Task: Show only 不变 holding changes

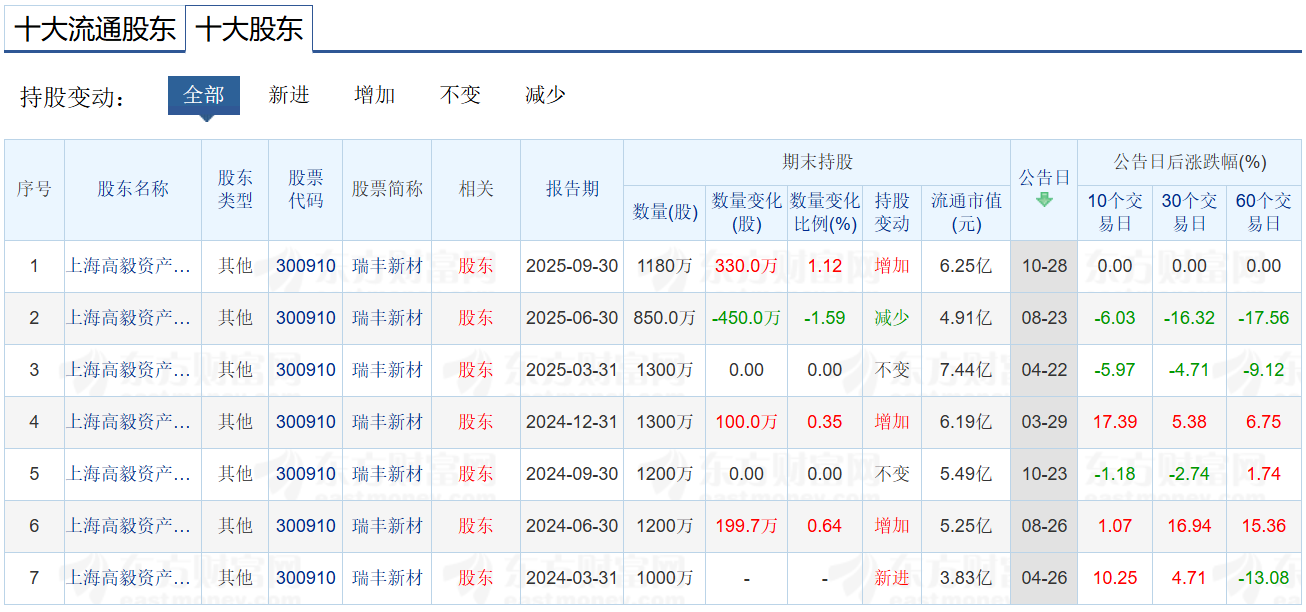Action: [460, 95]
